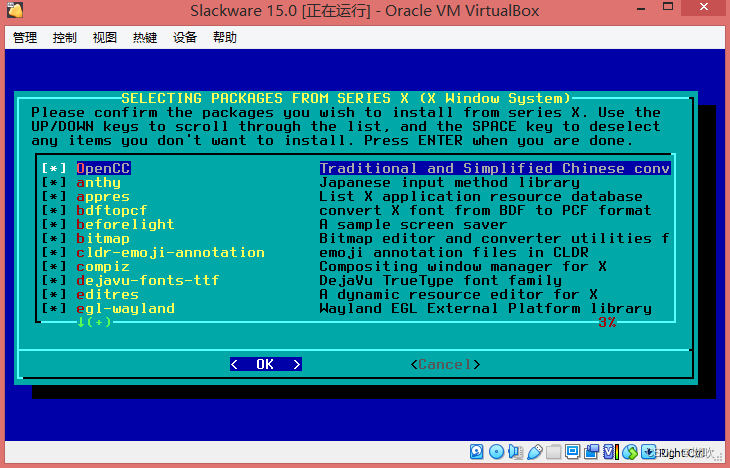Click 'Japanese input method library' description
This screenshot has width=730, height=468.
pos(450,183)
